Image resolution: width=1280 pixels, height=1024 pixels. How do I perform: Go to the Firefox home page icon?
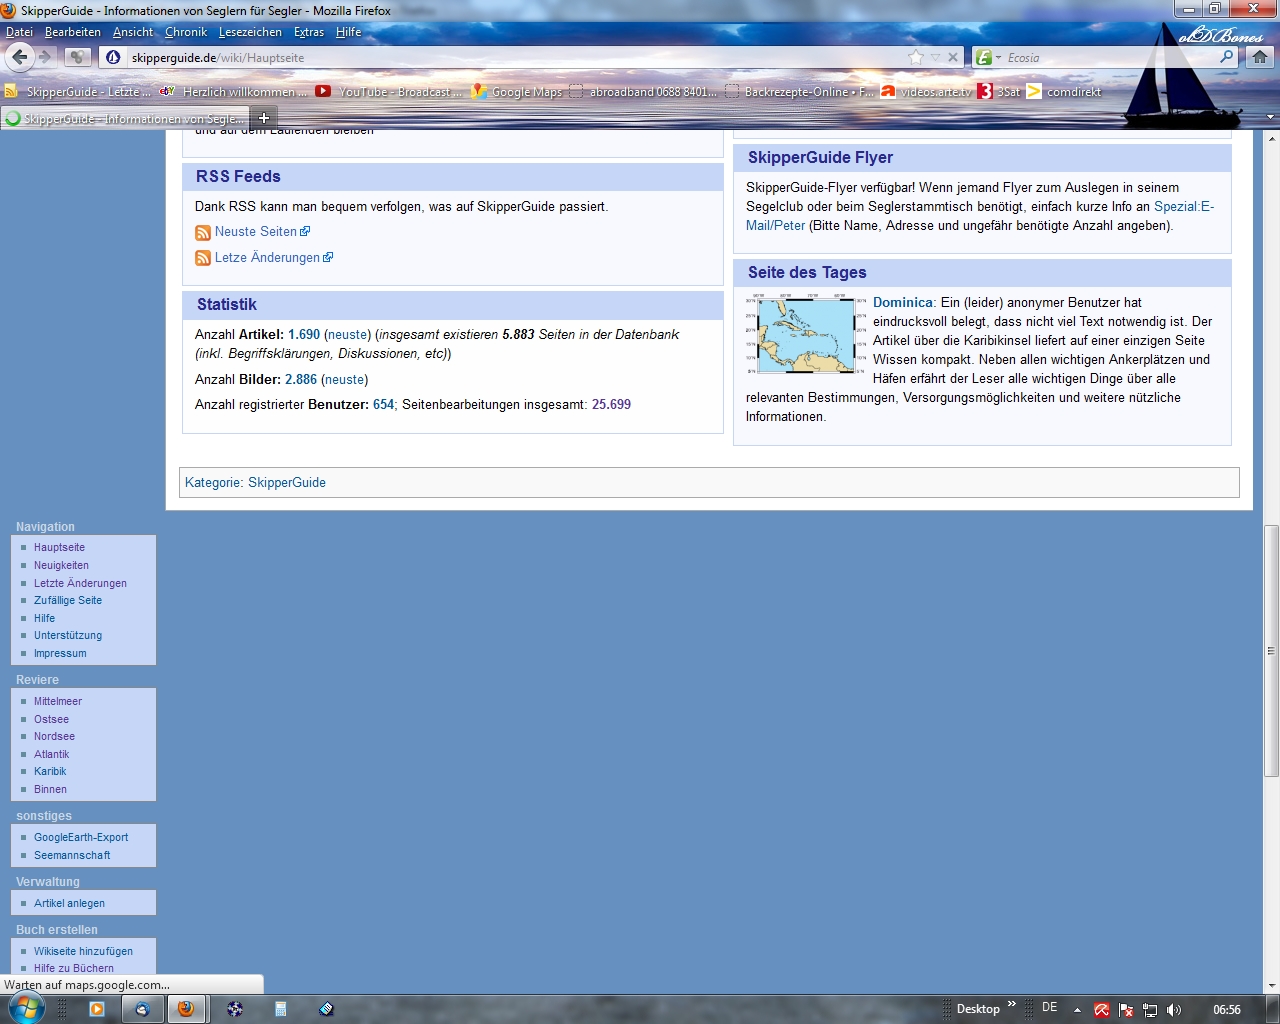pos(1260,57)
